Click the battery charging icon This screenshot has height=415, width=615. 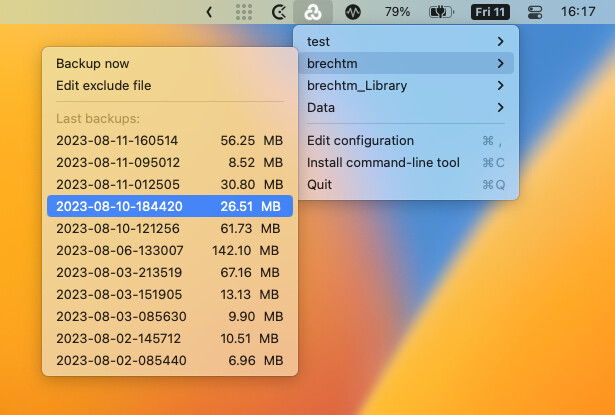coord(441,12)
